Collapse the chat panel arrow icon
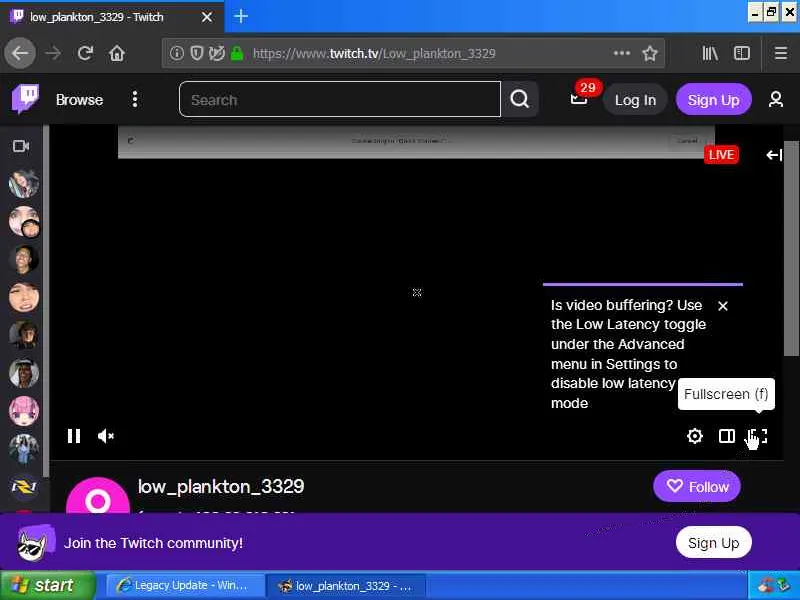Viewport: 800px width, 600px height. (x=773, y=155)
